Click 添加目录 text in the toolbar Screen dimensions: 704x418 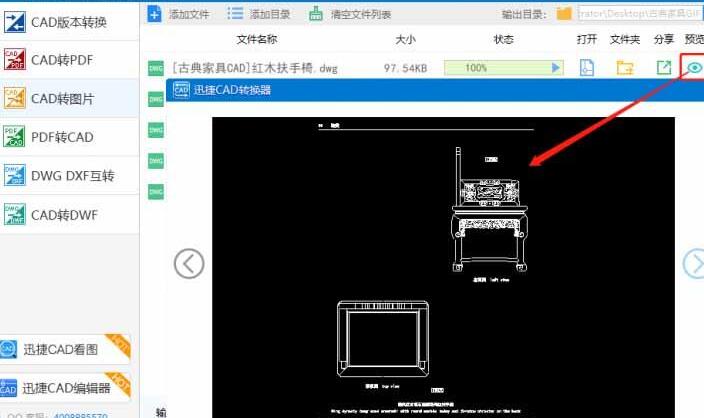pos(270,14)
